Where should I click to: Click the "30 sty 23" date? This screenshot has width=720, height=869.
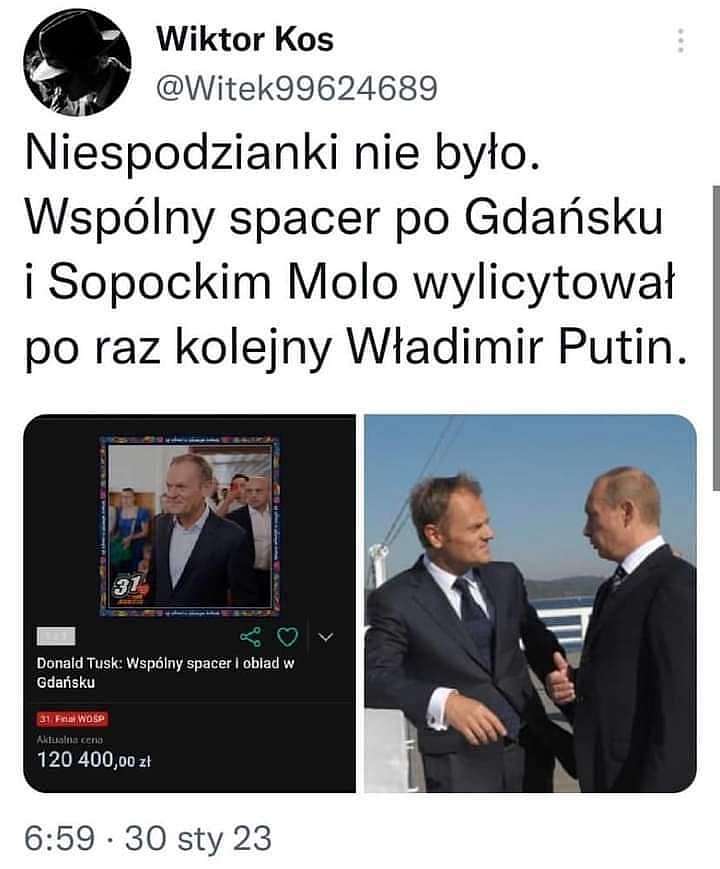coord(198,839)
